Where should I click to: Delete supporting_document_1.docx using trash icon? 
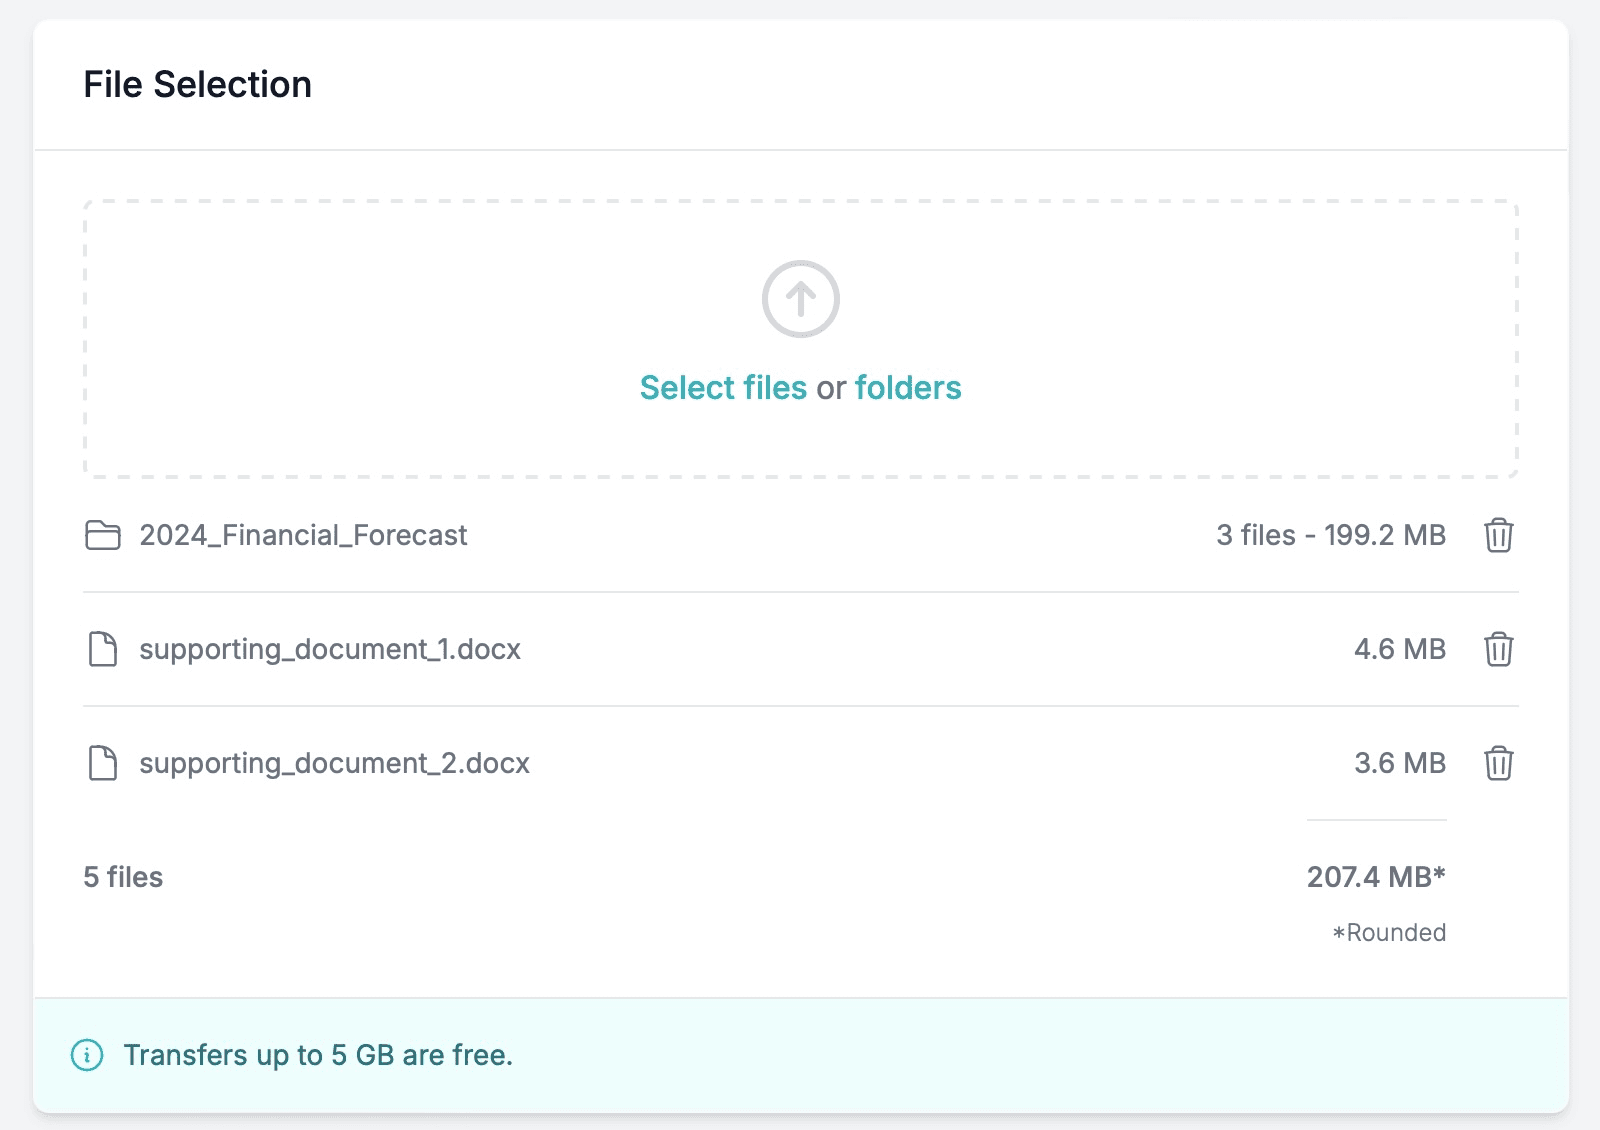point(1498,649)
